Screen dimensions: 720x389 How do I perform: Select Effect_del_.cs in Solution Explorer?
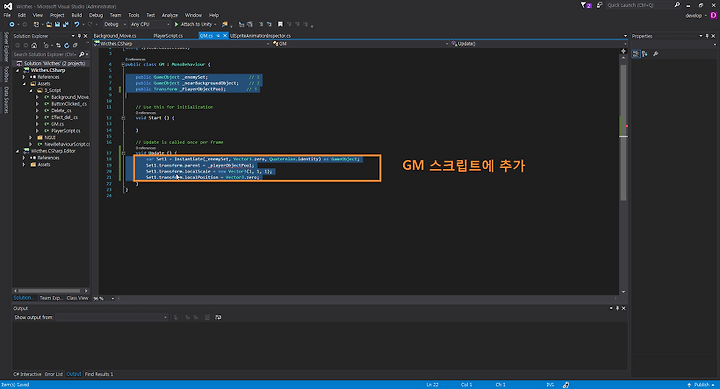point(64,117)
